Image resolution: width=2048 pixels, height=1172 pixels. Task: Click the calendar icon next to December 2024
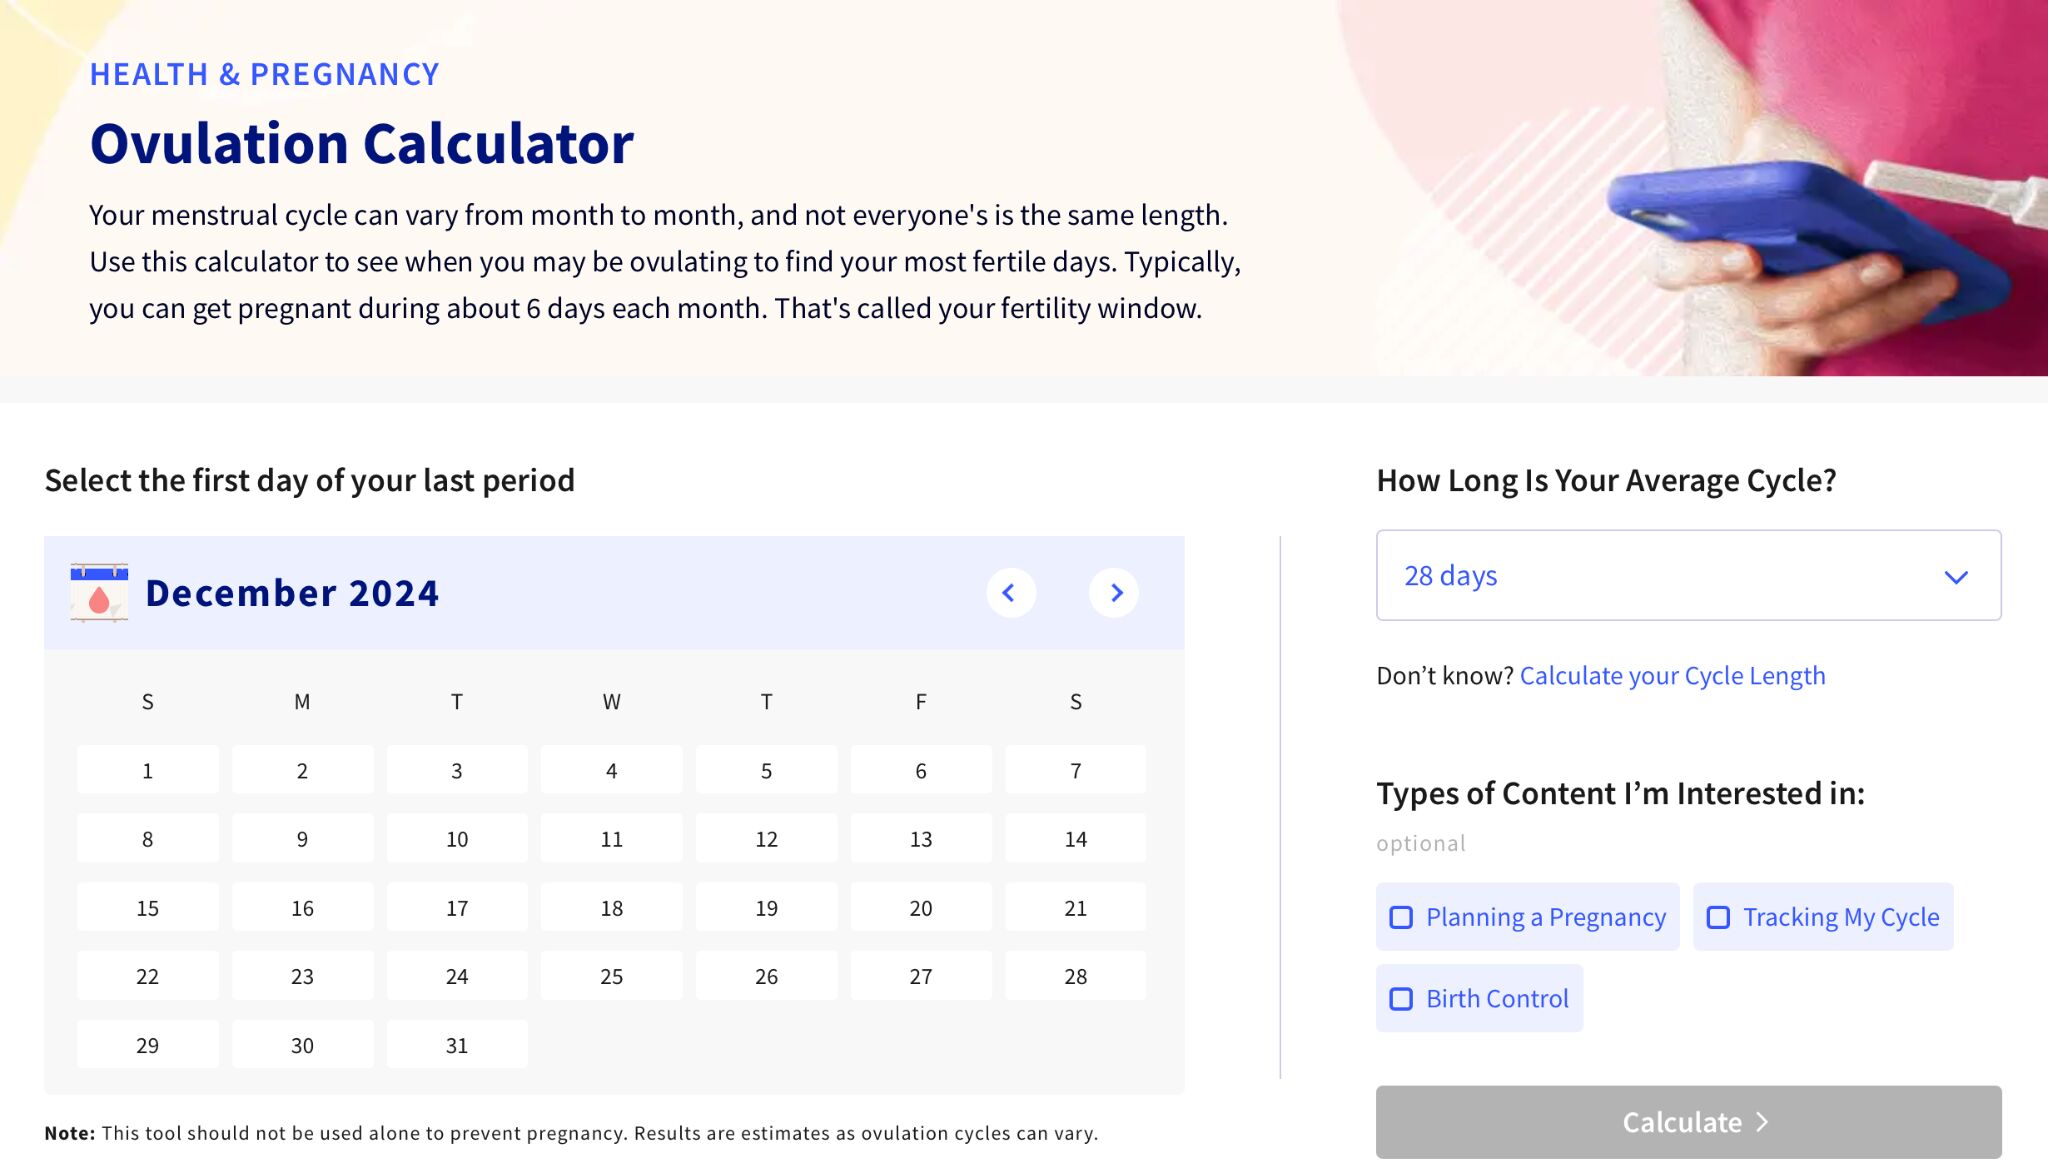click(x=96, y=591)
